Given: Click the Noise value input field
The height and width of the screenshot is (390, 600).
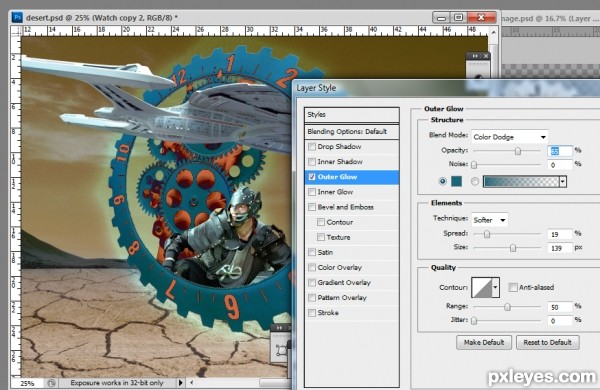Looking at the screenshot, I should pyautogui.click(x=560, y=165).
